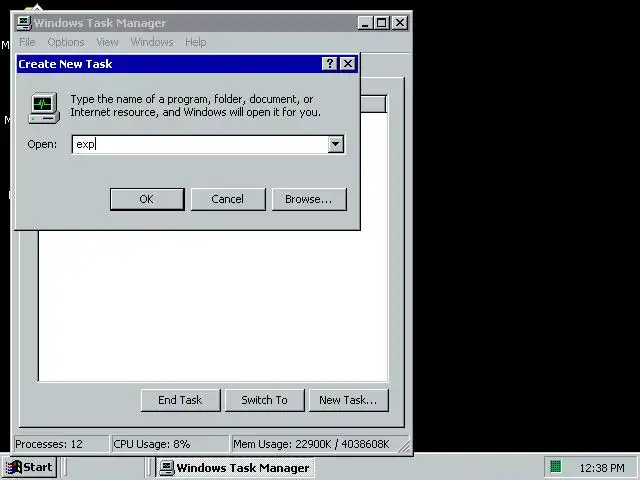Open the Options menu in Task Manager
The width and height of the screenshot is (640, 480).
pyautogui.click(x=66, y=42)
